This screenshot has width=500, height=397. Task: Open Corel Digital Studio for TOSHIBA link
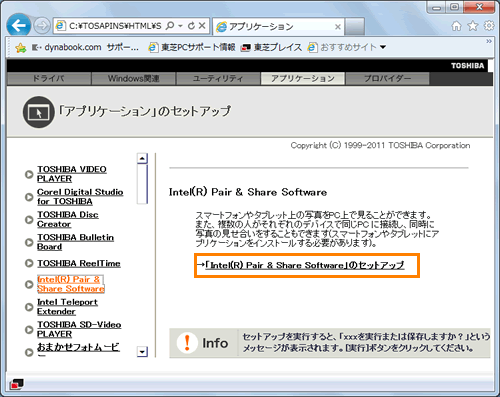click(x=80, y=197)
